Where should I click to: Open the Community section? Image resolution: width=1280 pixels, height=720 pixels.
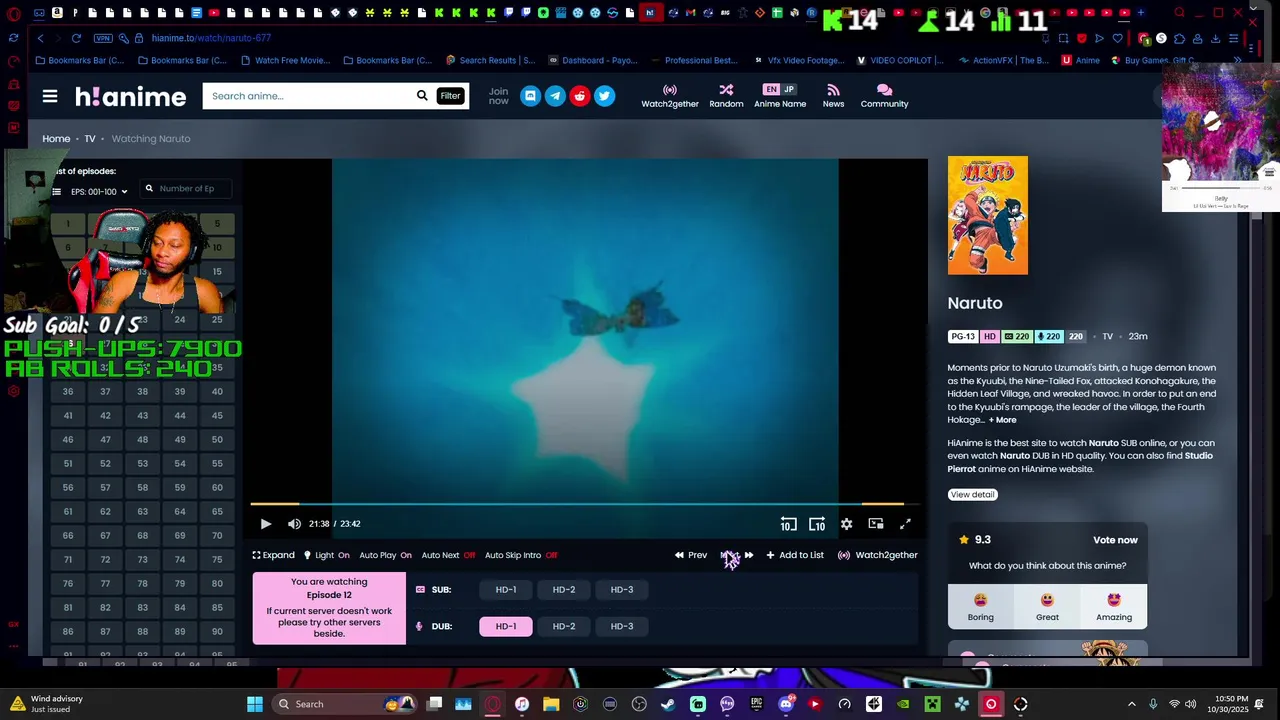pyautogui.click(x=884, y=96)
